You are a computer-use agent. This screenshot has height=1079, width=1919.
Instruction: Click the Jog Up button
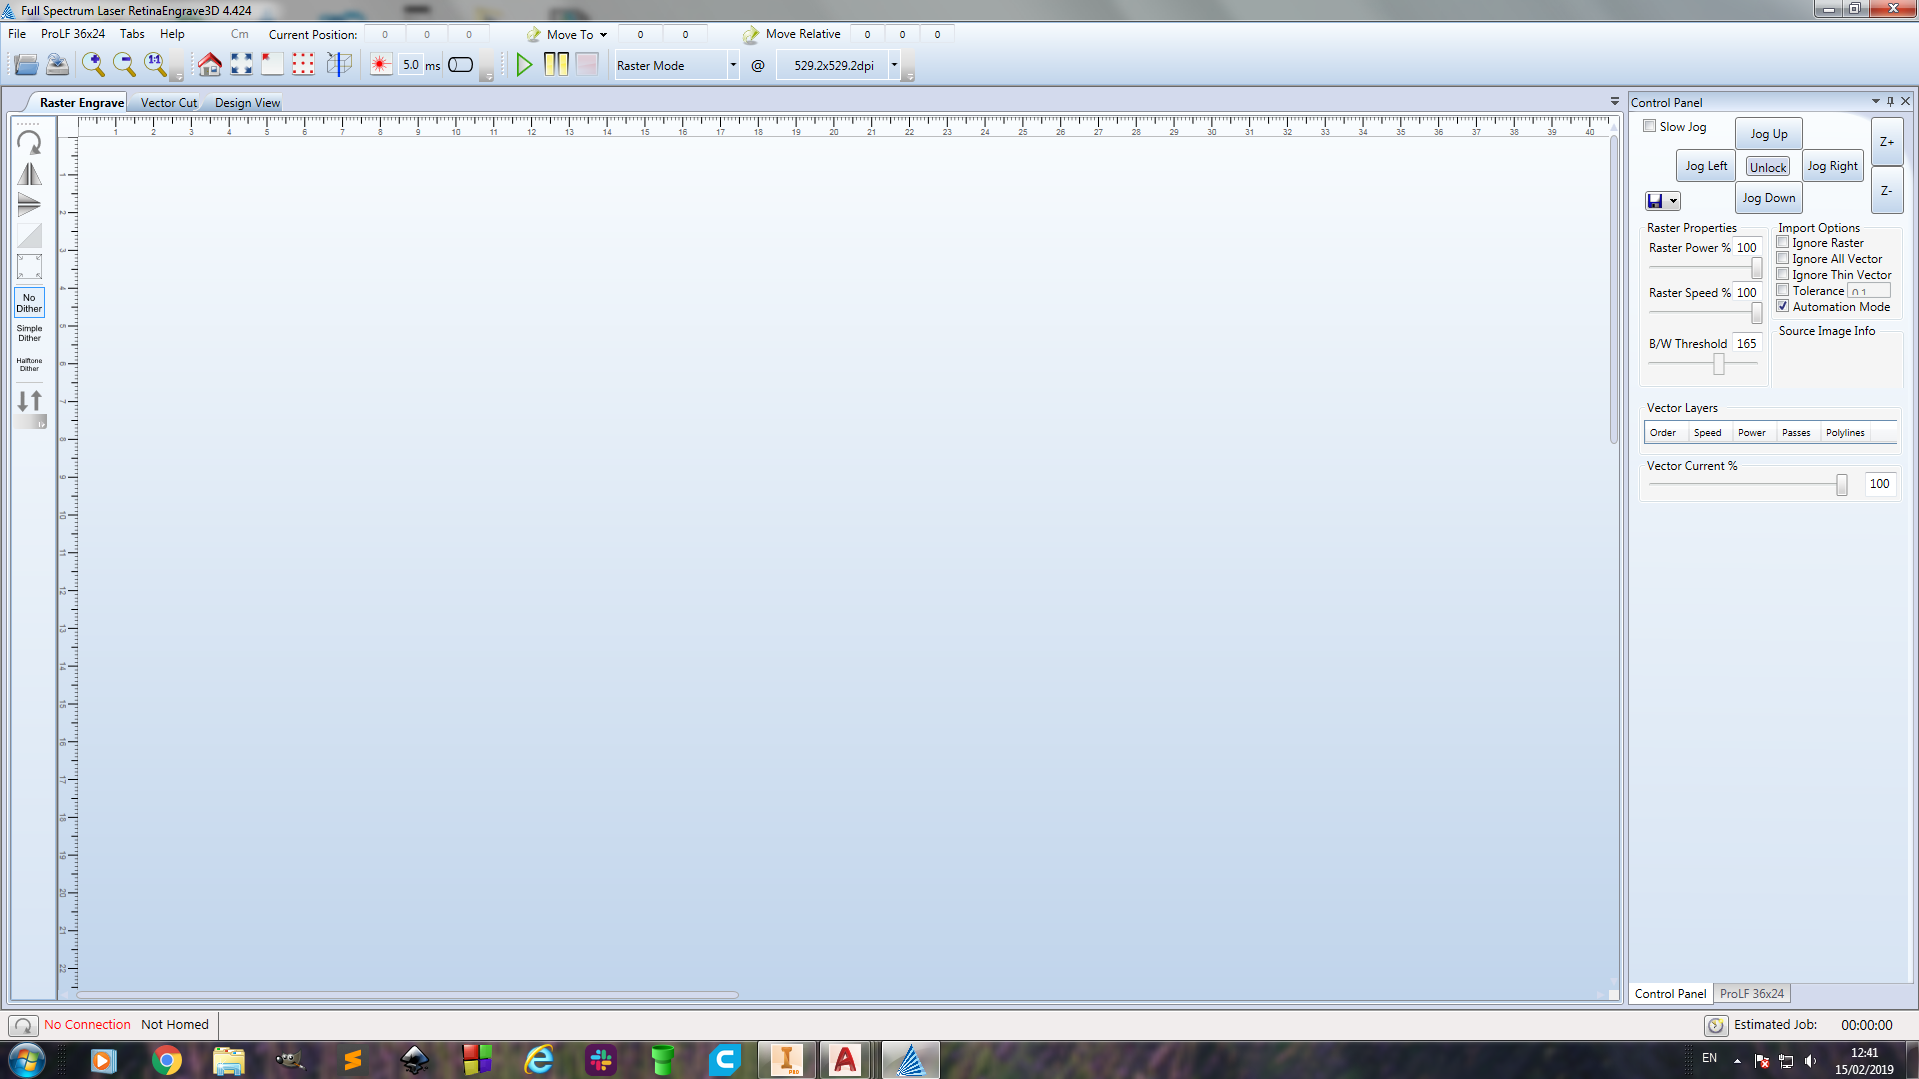coord(1768,134)
